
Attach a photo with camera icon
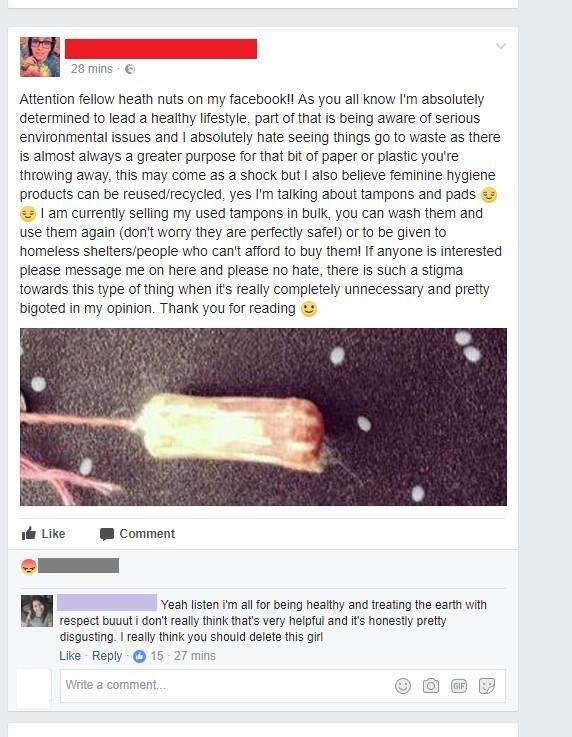click(x=431, y=686)
